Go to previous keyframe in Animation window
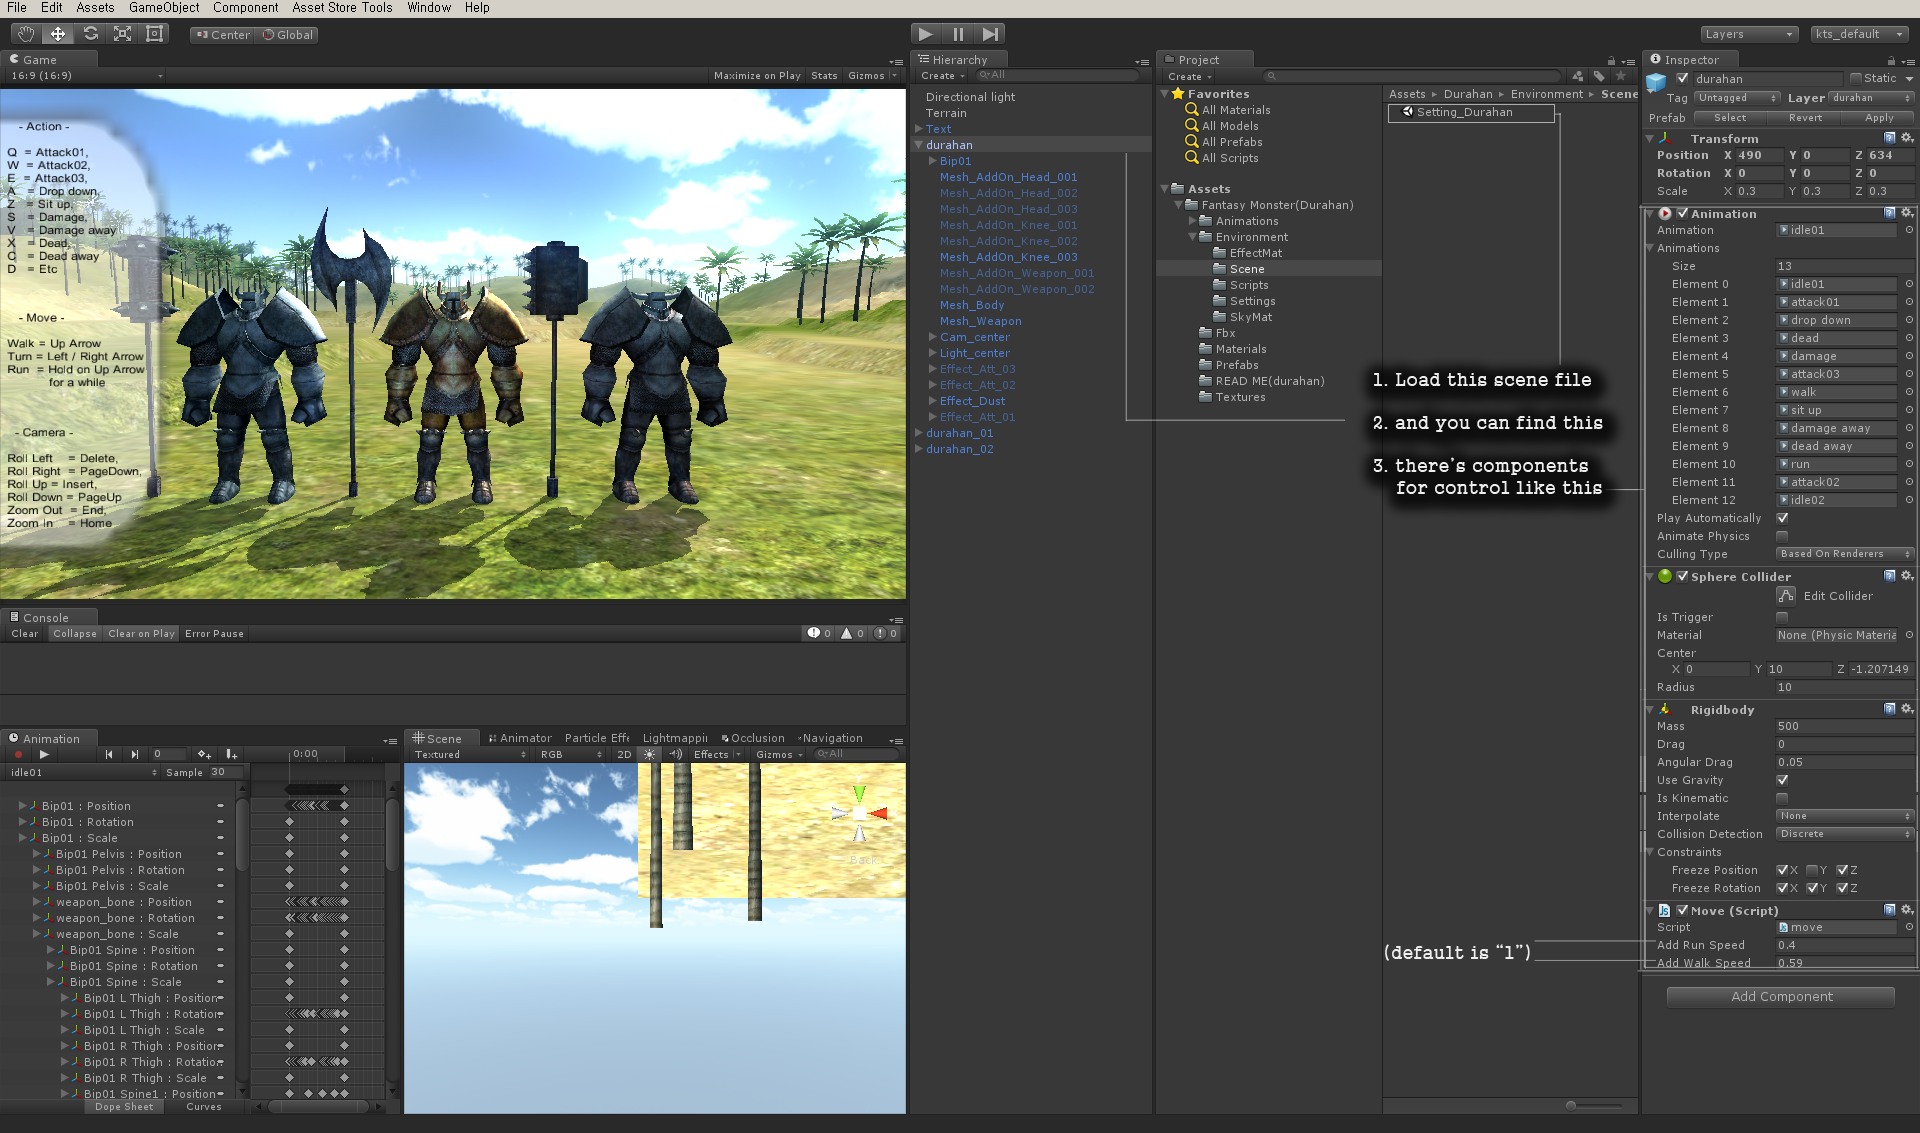 click(x=108, y=754)
